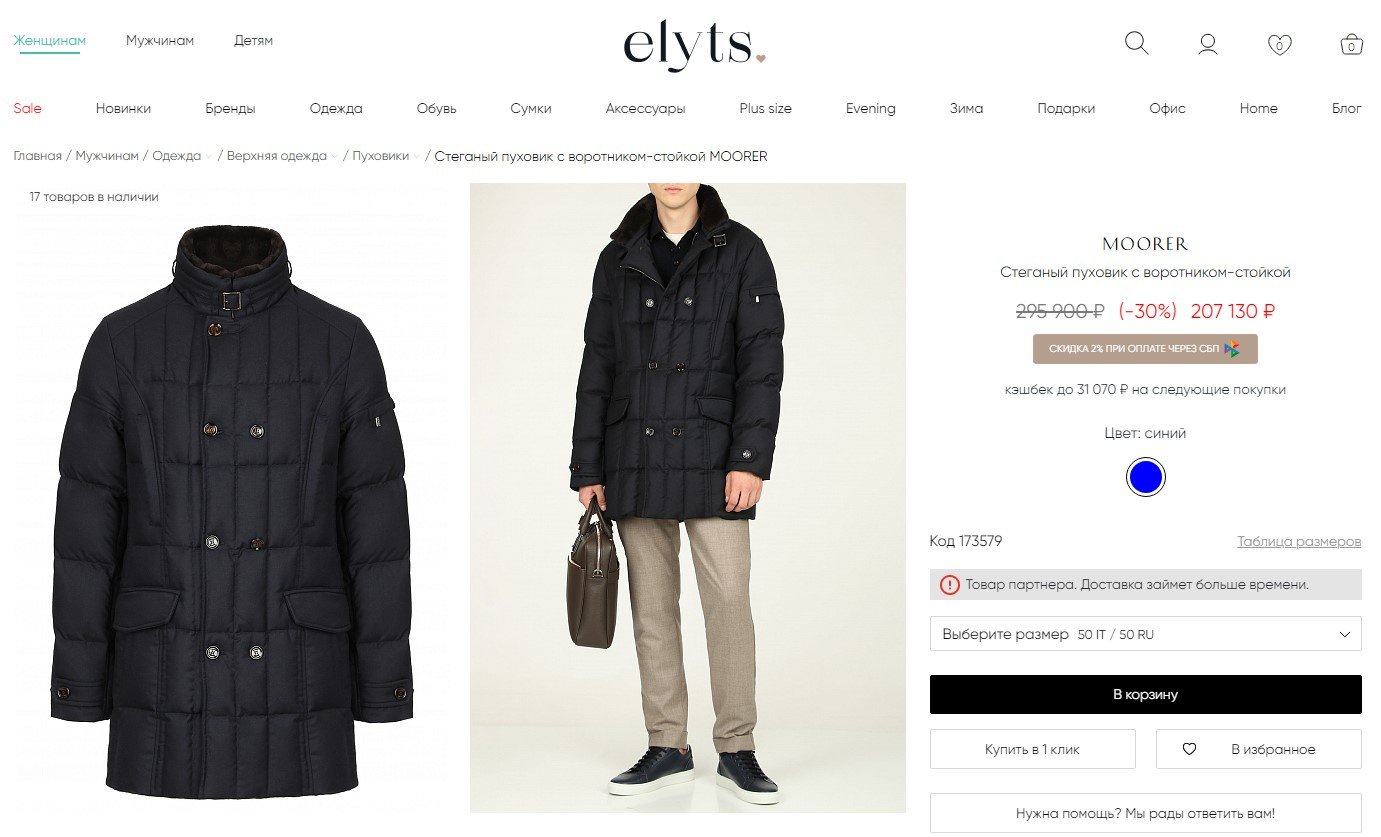Screen dimensions: 1381x837
Task: Click the red partner item warning icon
Action: coord(949,585)
